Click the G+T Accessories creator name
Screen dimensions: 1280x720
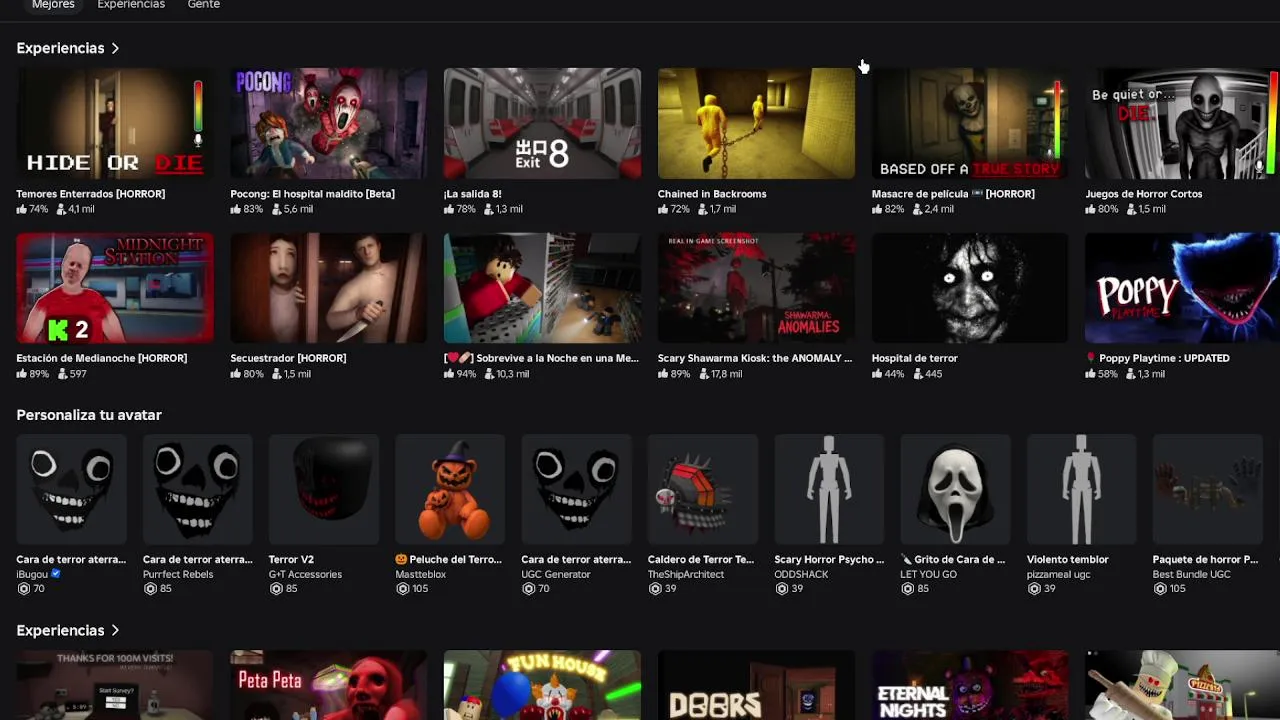pos(305,574)
